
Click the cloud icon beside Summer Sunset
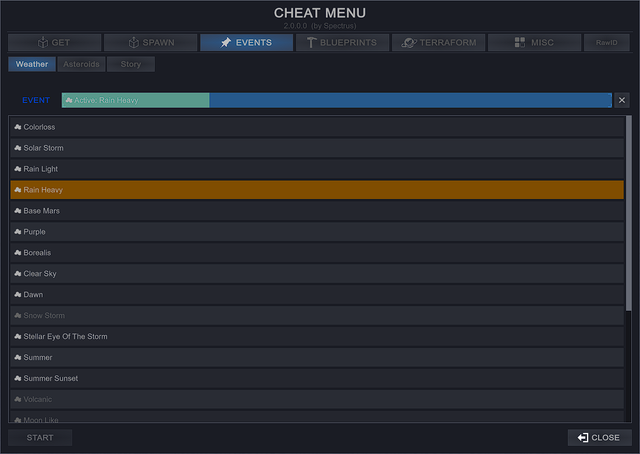(x=18, y=378)
